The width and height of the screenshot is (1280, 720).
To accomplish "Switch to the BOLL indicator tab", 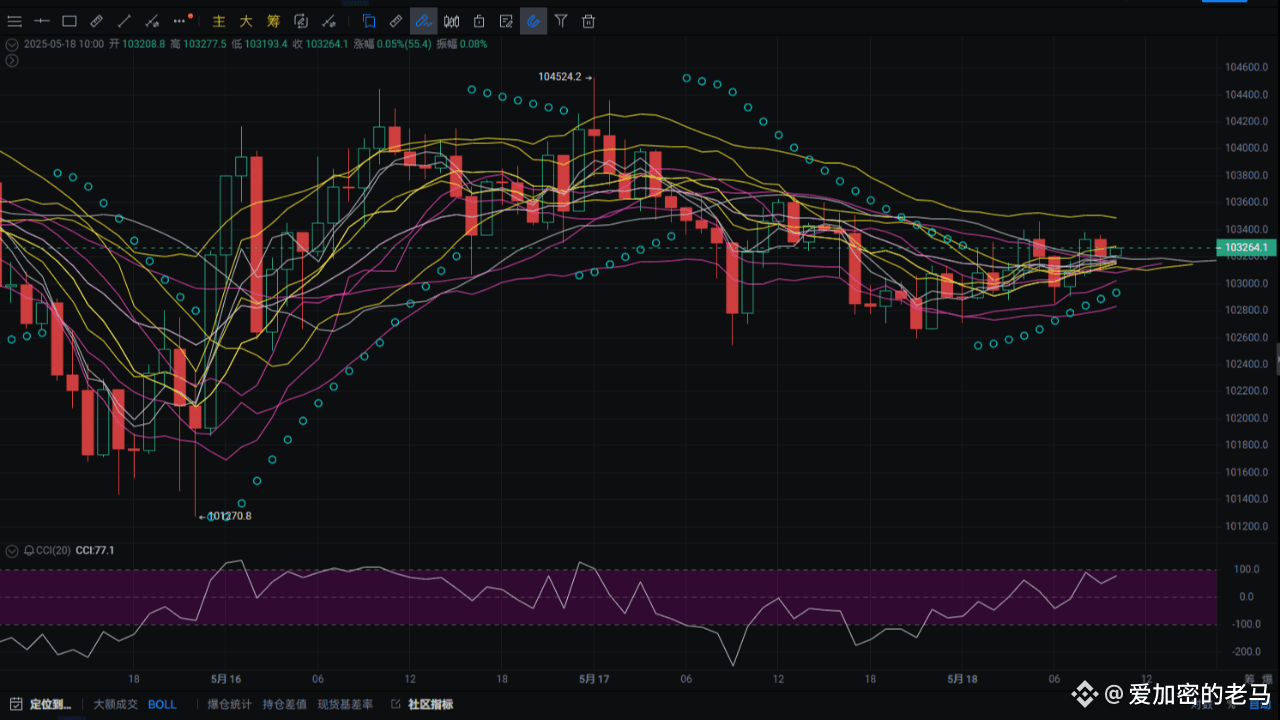I will 162,704.
